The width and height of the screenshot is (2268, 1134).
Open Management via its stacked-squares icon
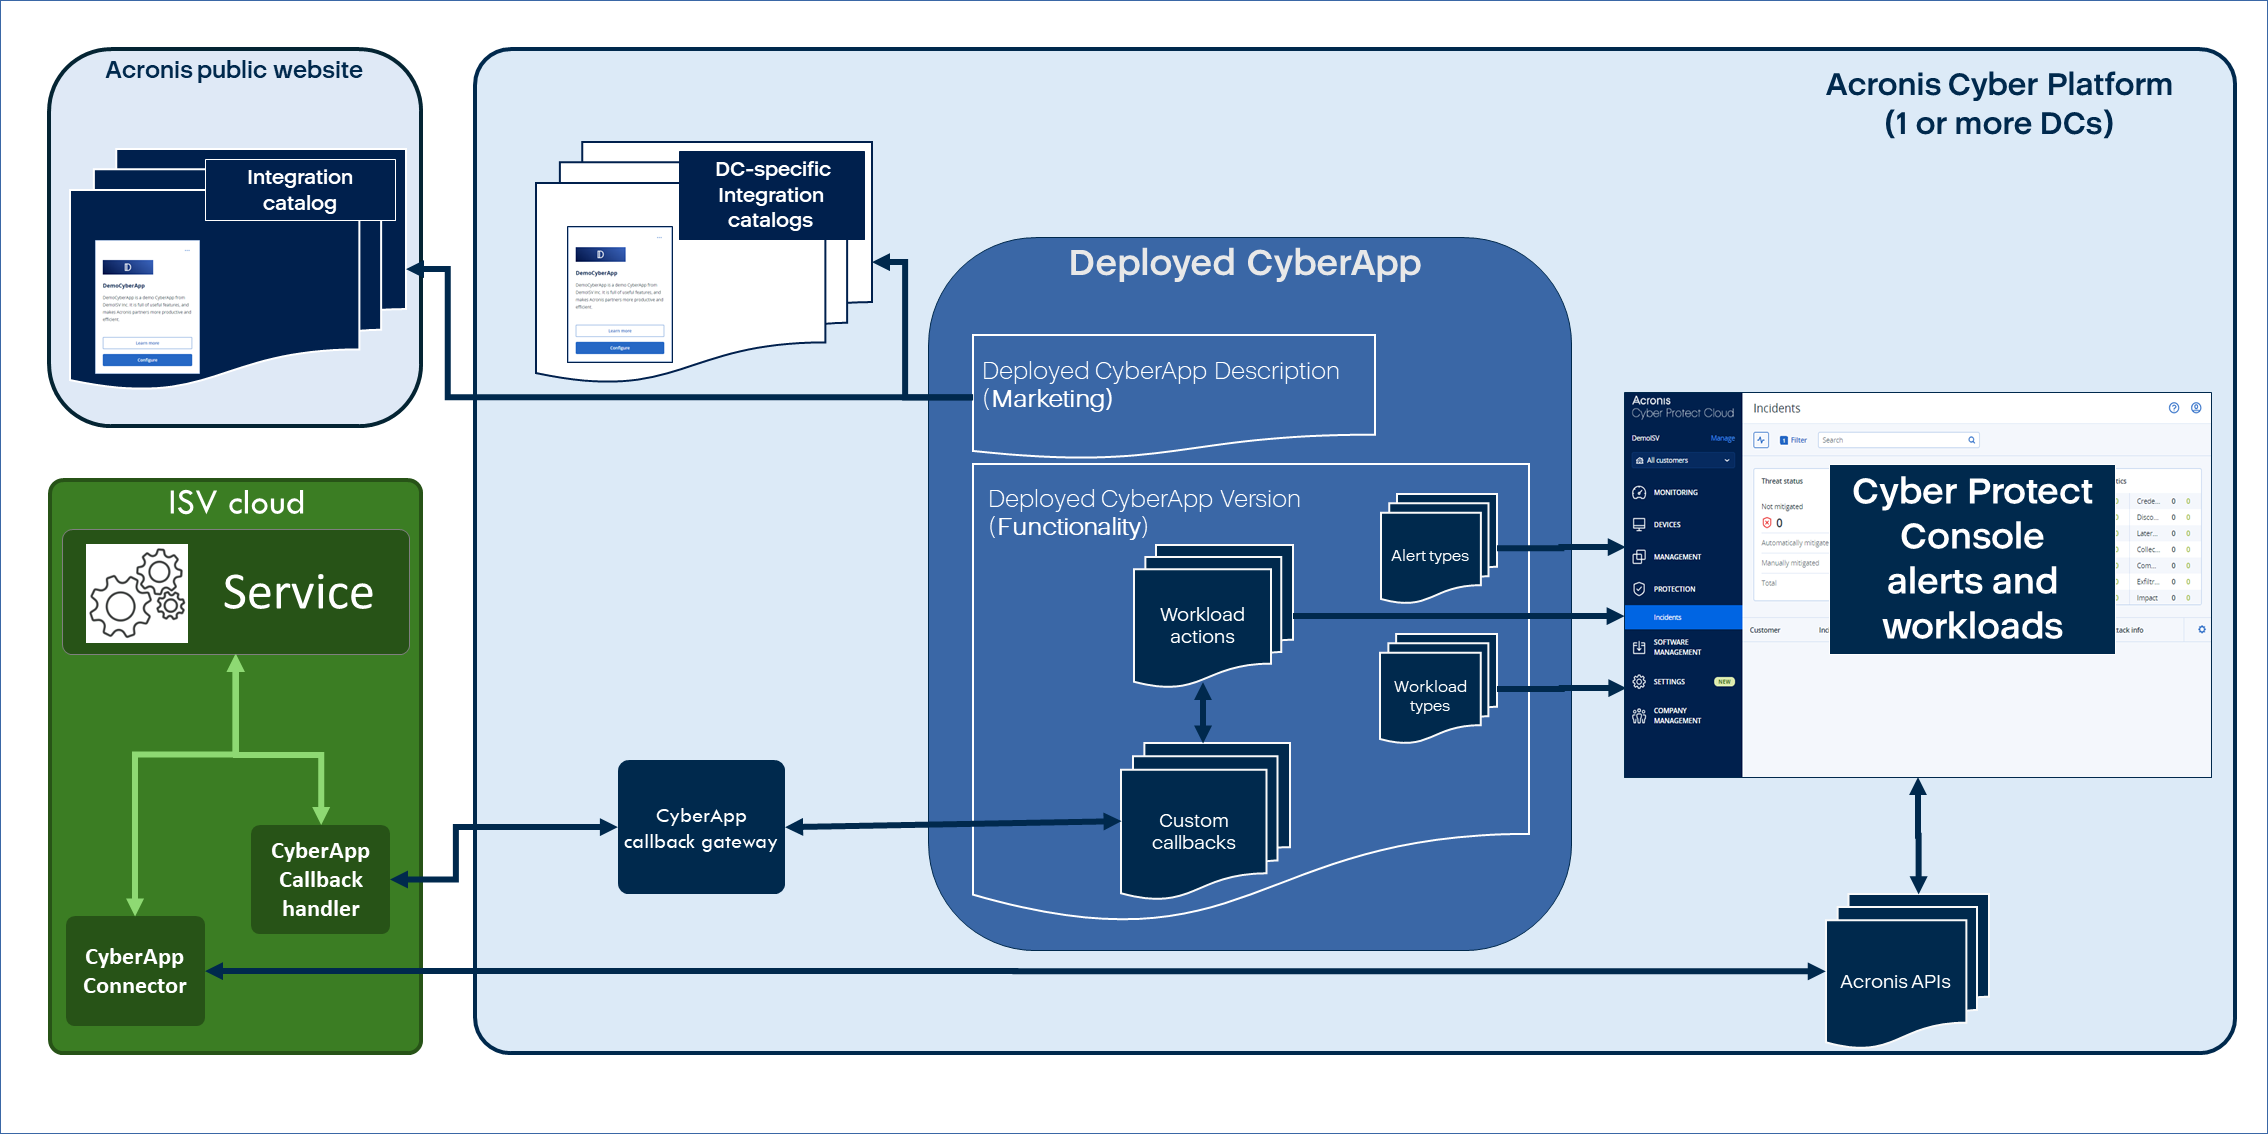coord(1639,557)
